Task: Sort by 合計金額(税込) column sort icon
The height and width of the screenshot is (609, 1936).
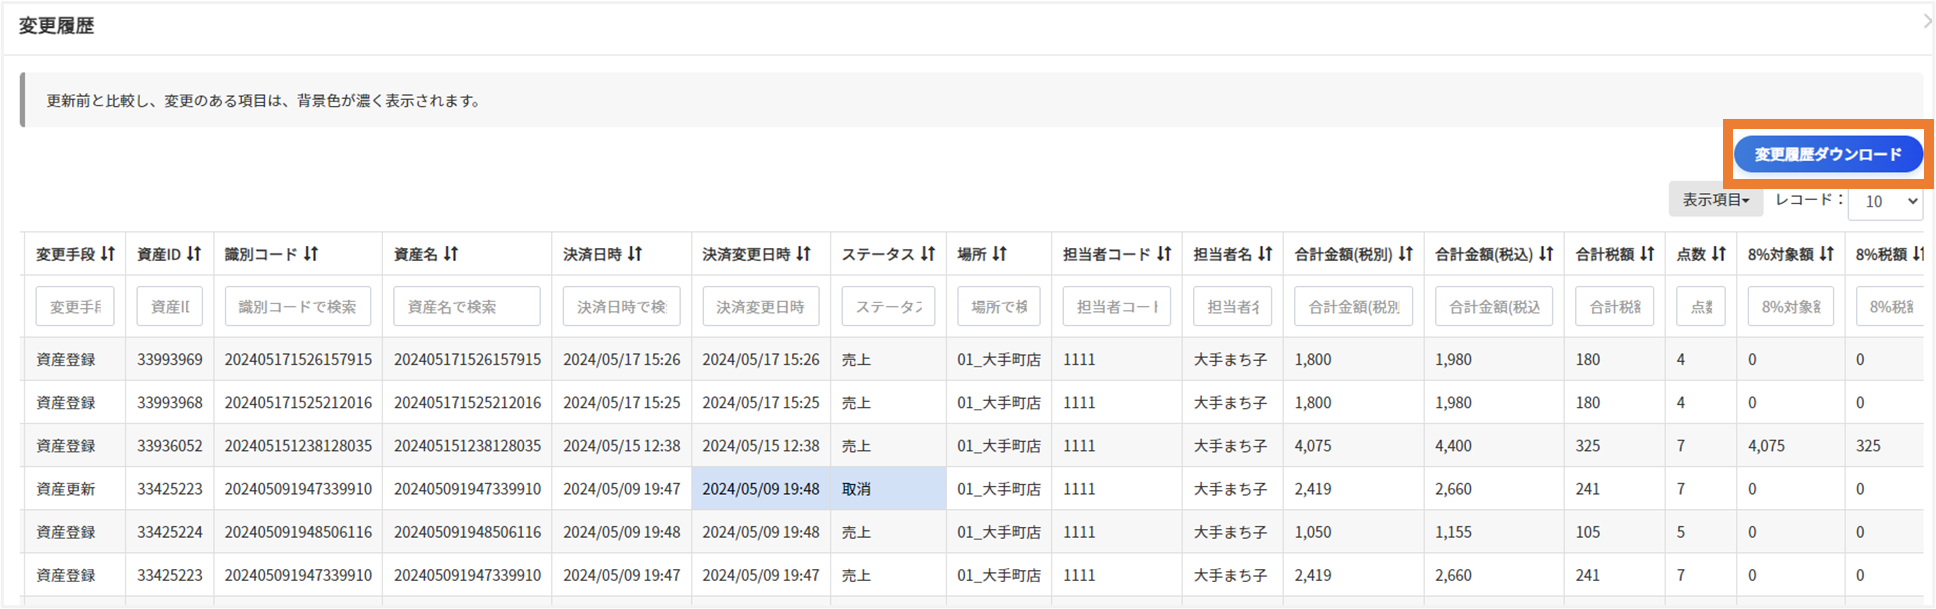Action: tap(1546, 254)
